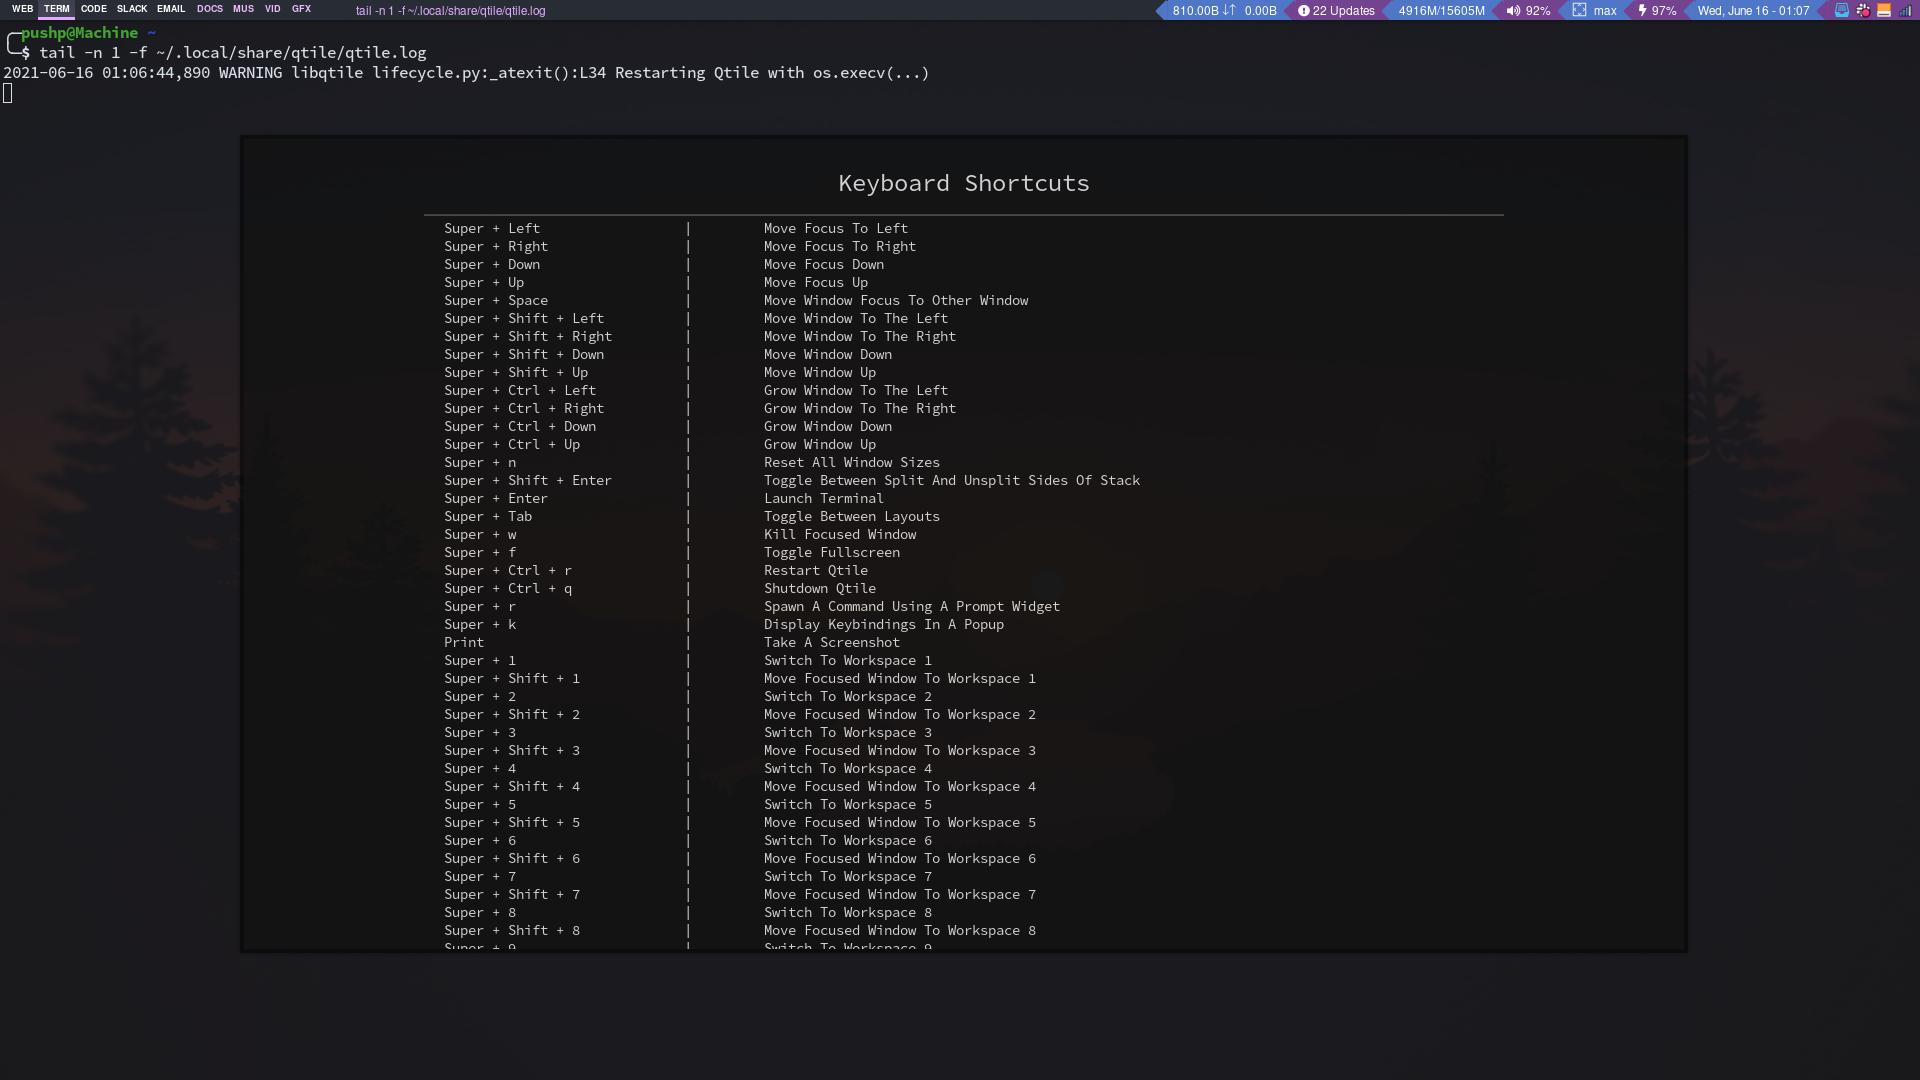Click the 92% volume level indicator
The height and width of the screenshot is (1080, 1920).
coord(1537,11)
